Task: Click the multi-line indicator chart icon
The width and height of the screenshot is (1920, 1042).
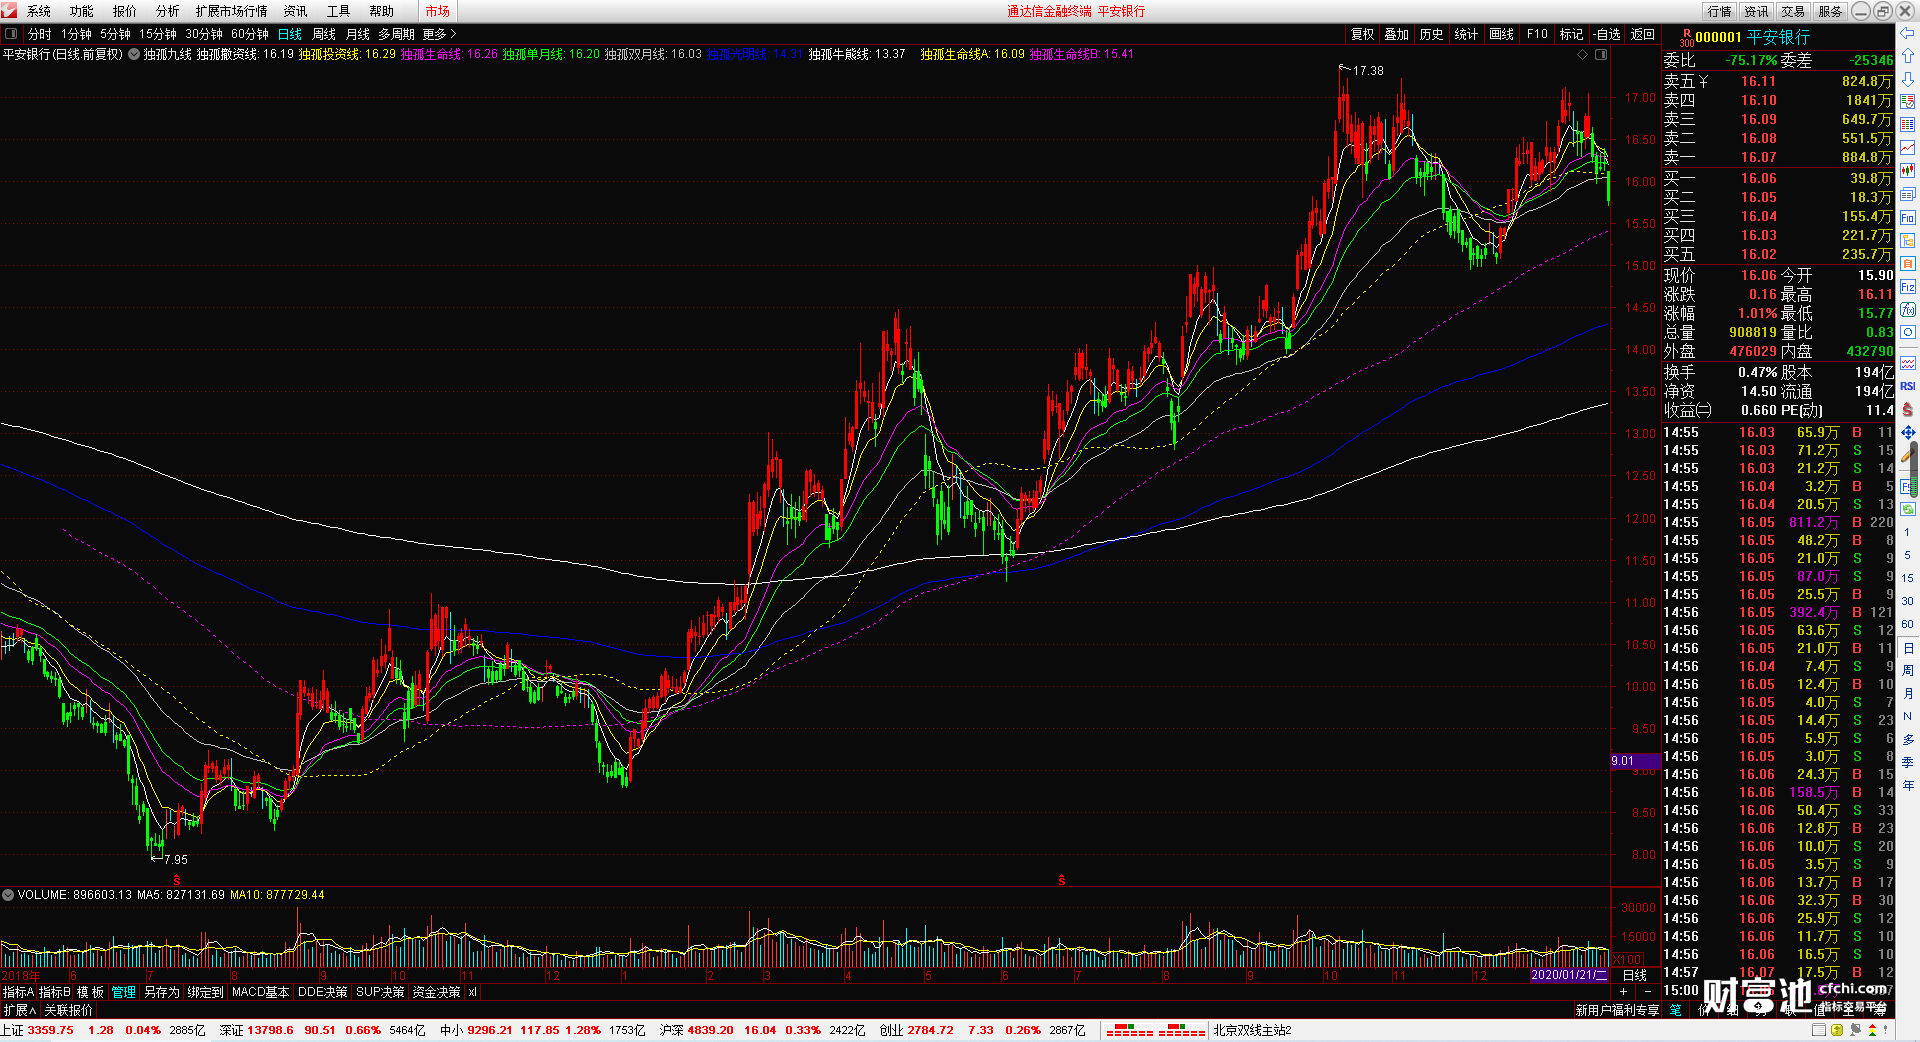Action: pyautogui.click(x=1908, y=363)
